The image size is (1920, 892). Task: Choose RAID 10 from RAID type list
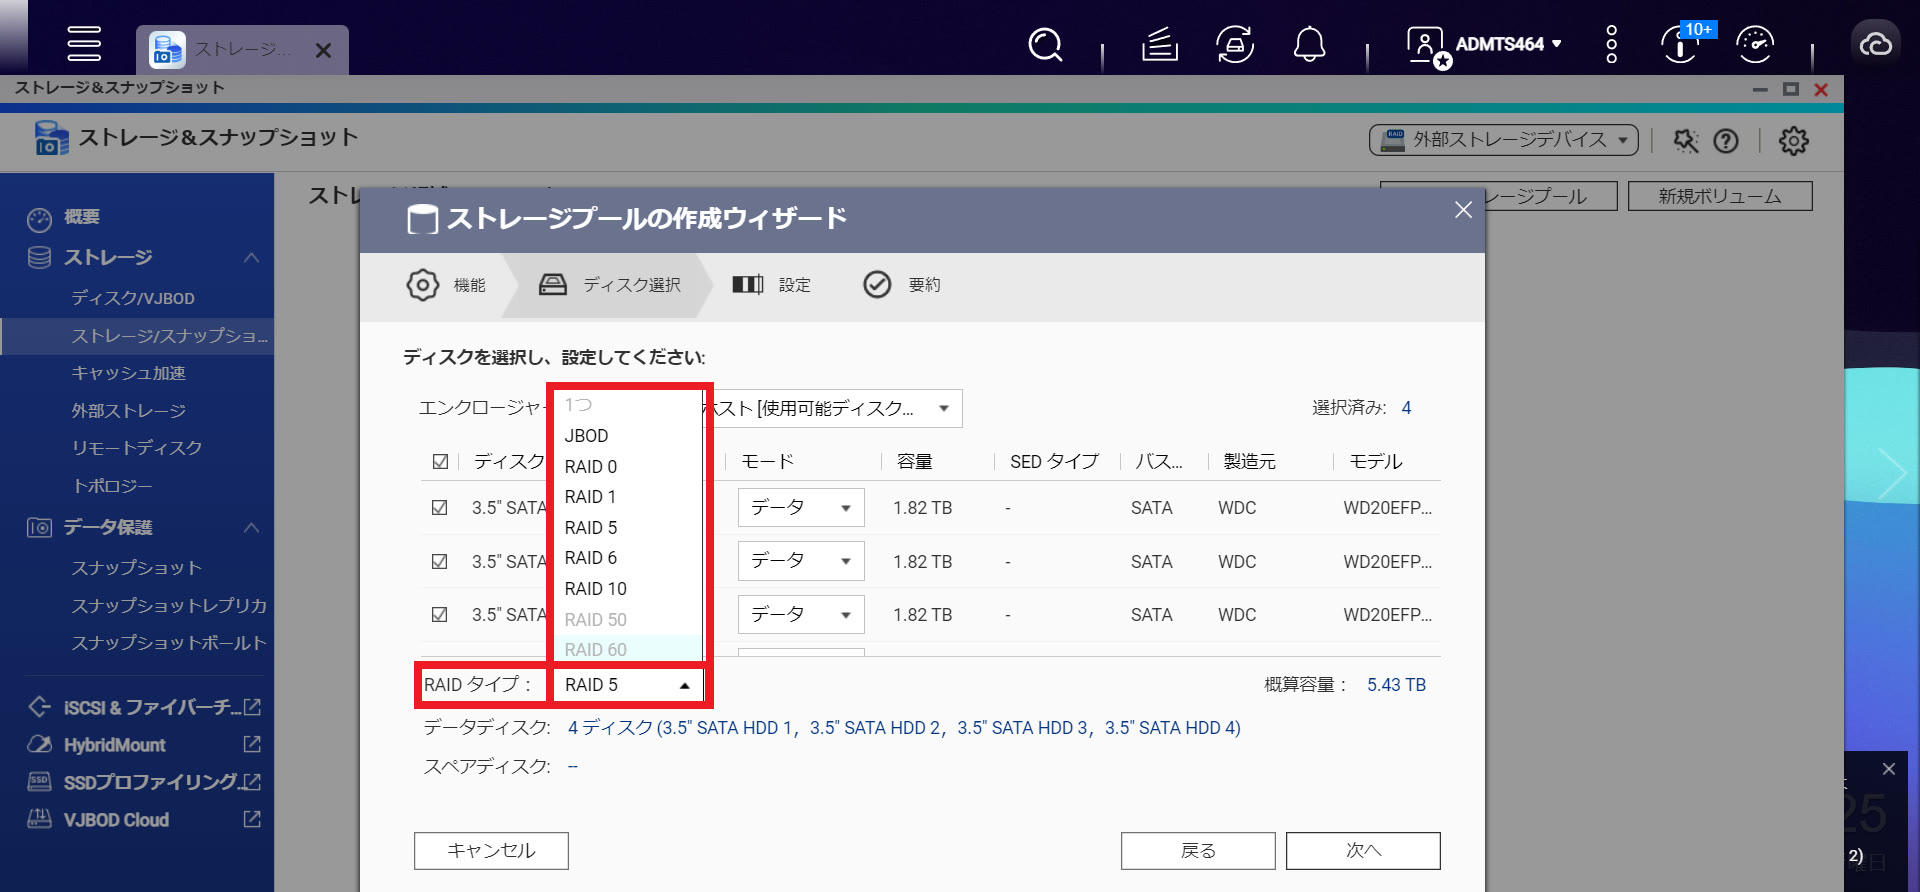coord(627,589)
